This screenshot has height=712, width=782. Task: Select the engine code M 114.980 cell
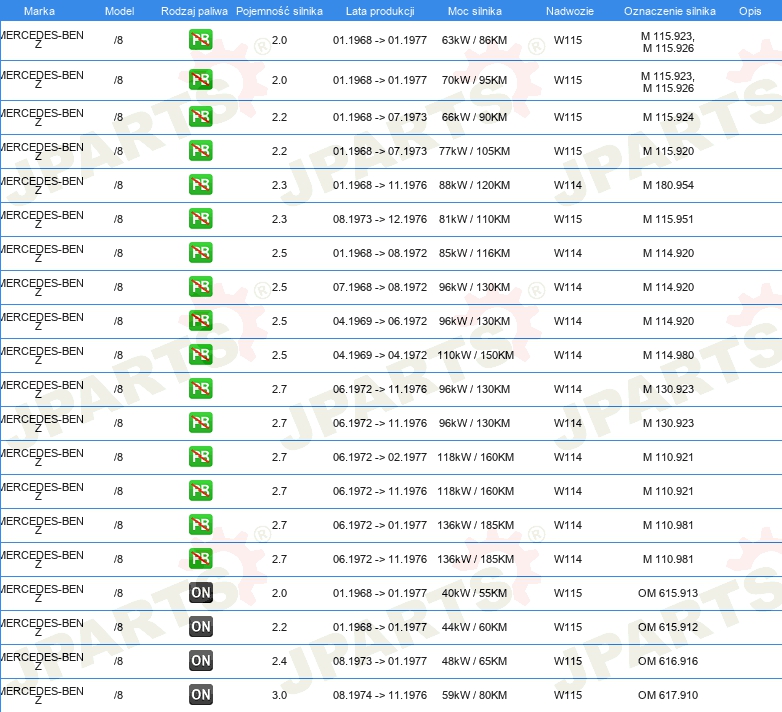pyautogui.click(x=668, y=355)
